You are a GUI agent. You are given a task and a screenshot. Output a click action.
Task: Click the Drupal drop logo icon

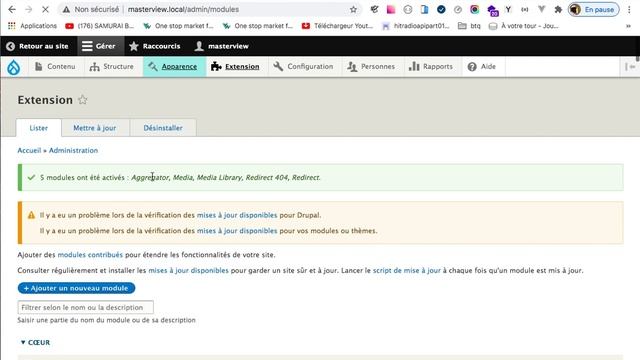pyautogui.click(x=13, y=67)
